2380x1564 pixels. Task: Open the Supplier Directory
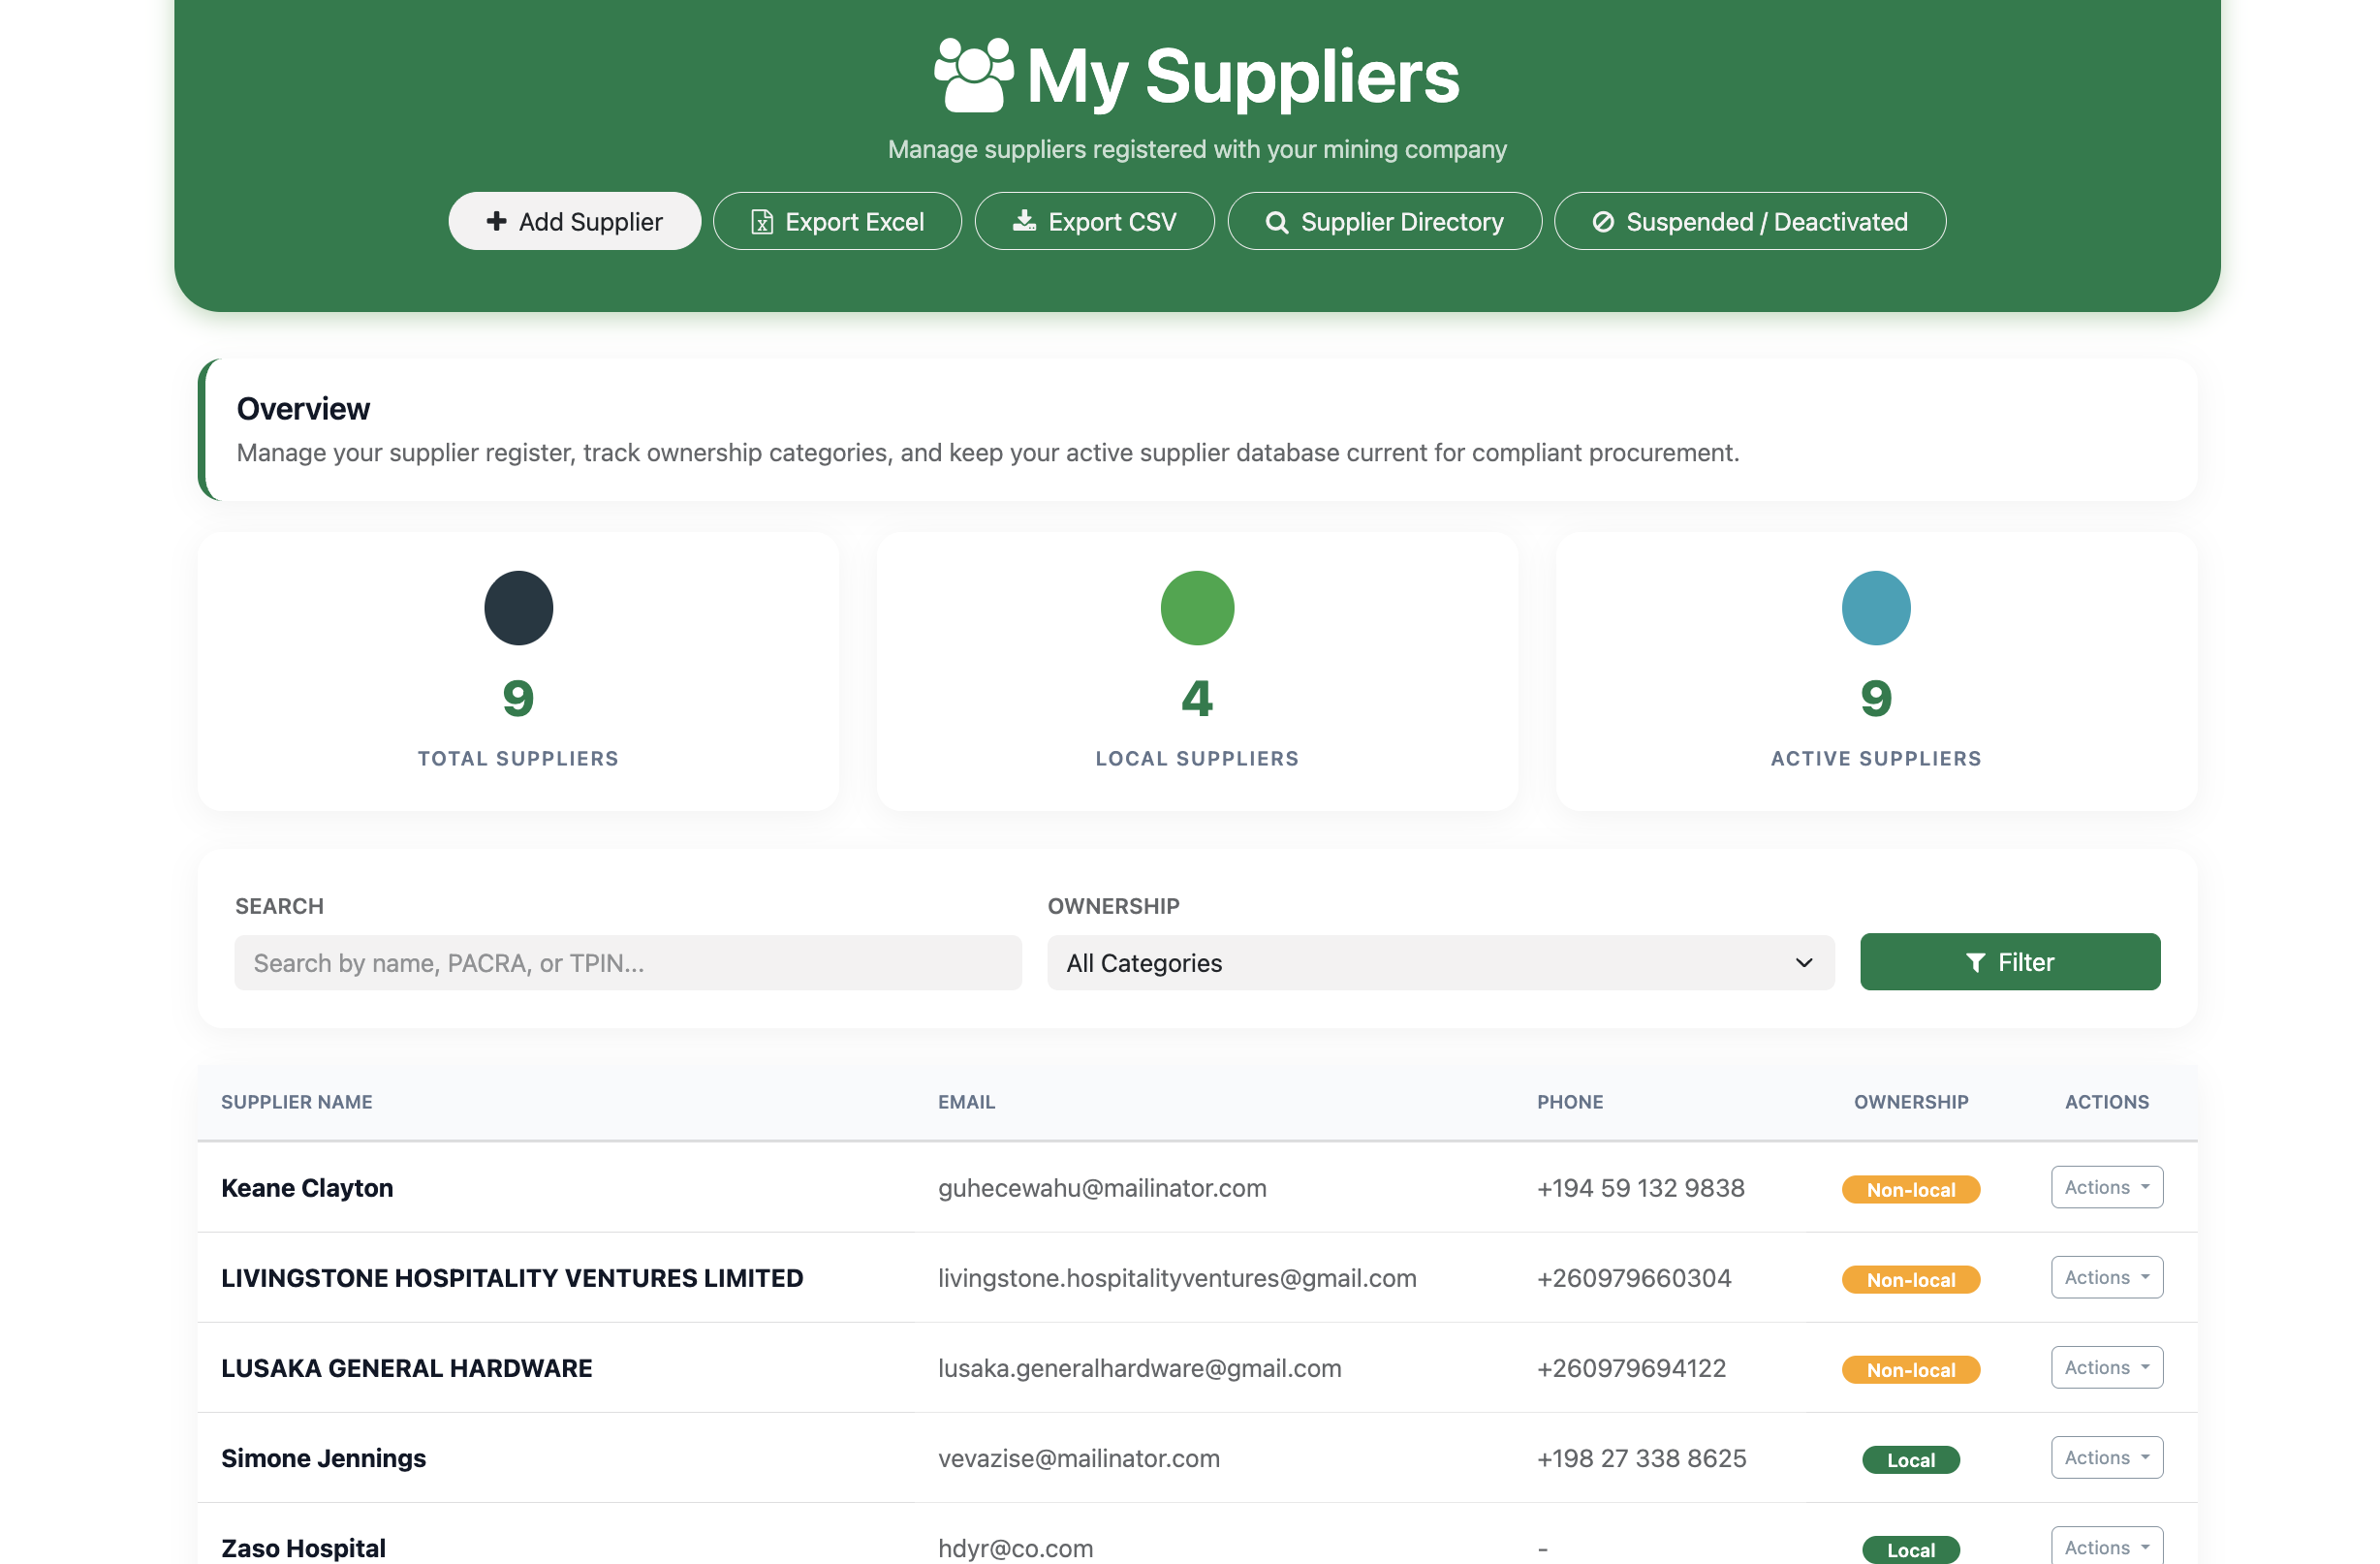coord(1384,221)
